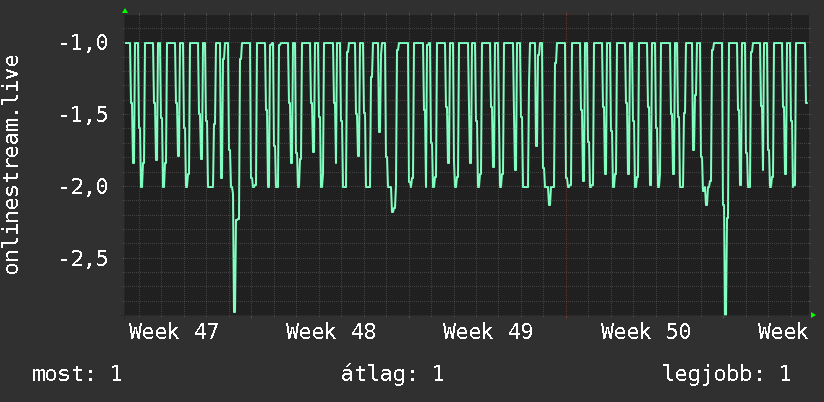This screenshot has width=824, height=402.
Task: Click the Week 47 axis label
Action: [x=173, y=332]
